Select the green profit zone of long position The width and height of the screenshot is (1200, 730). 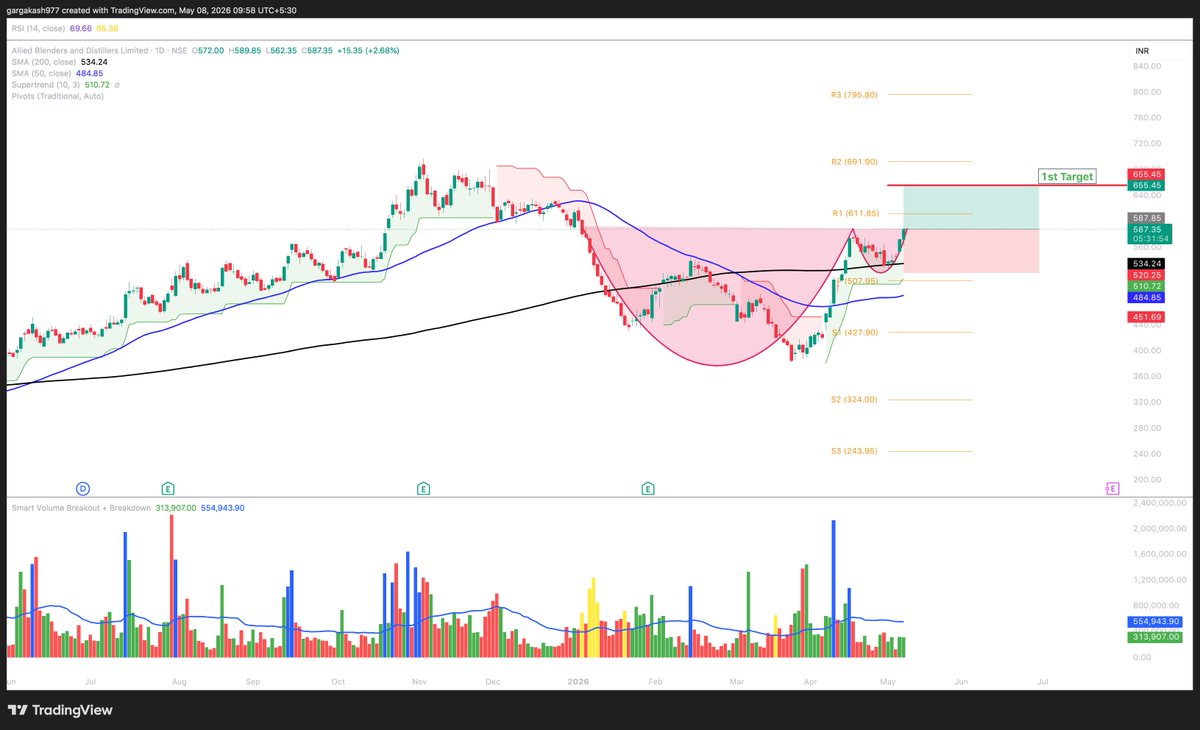(x=971, y=207)
